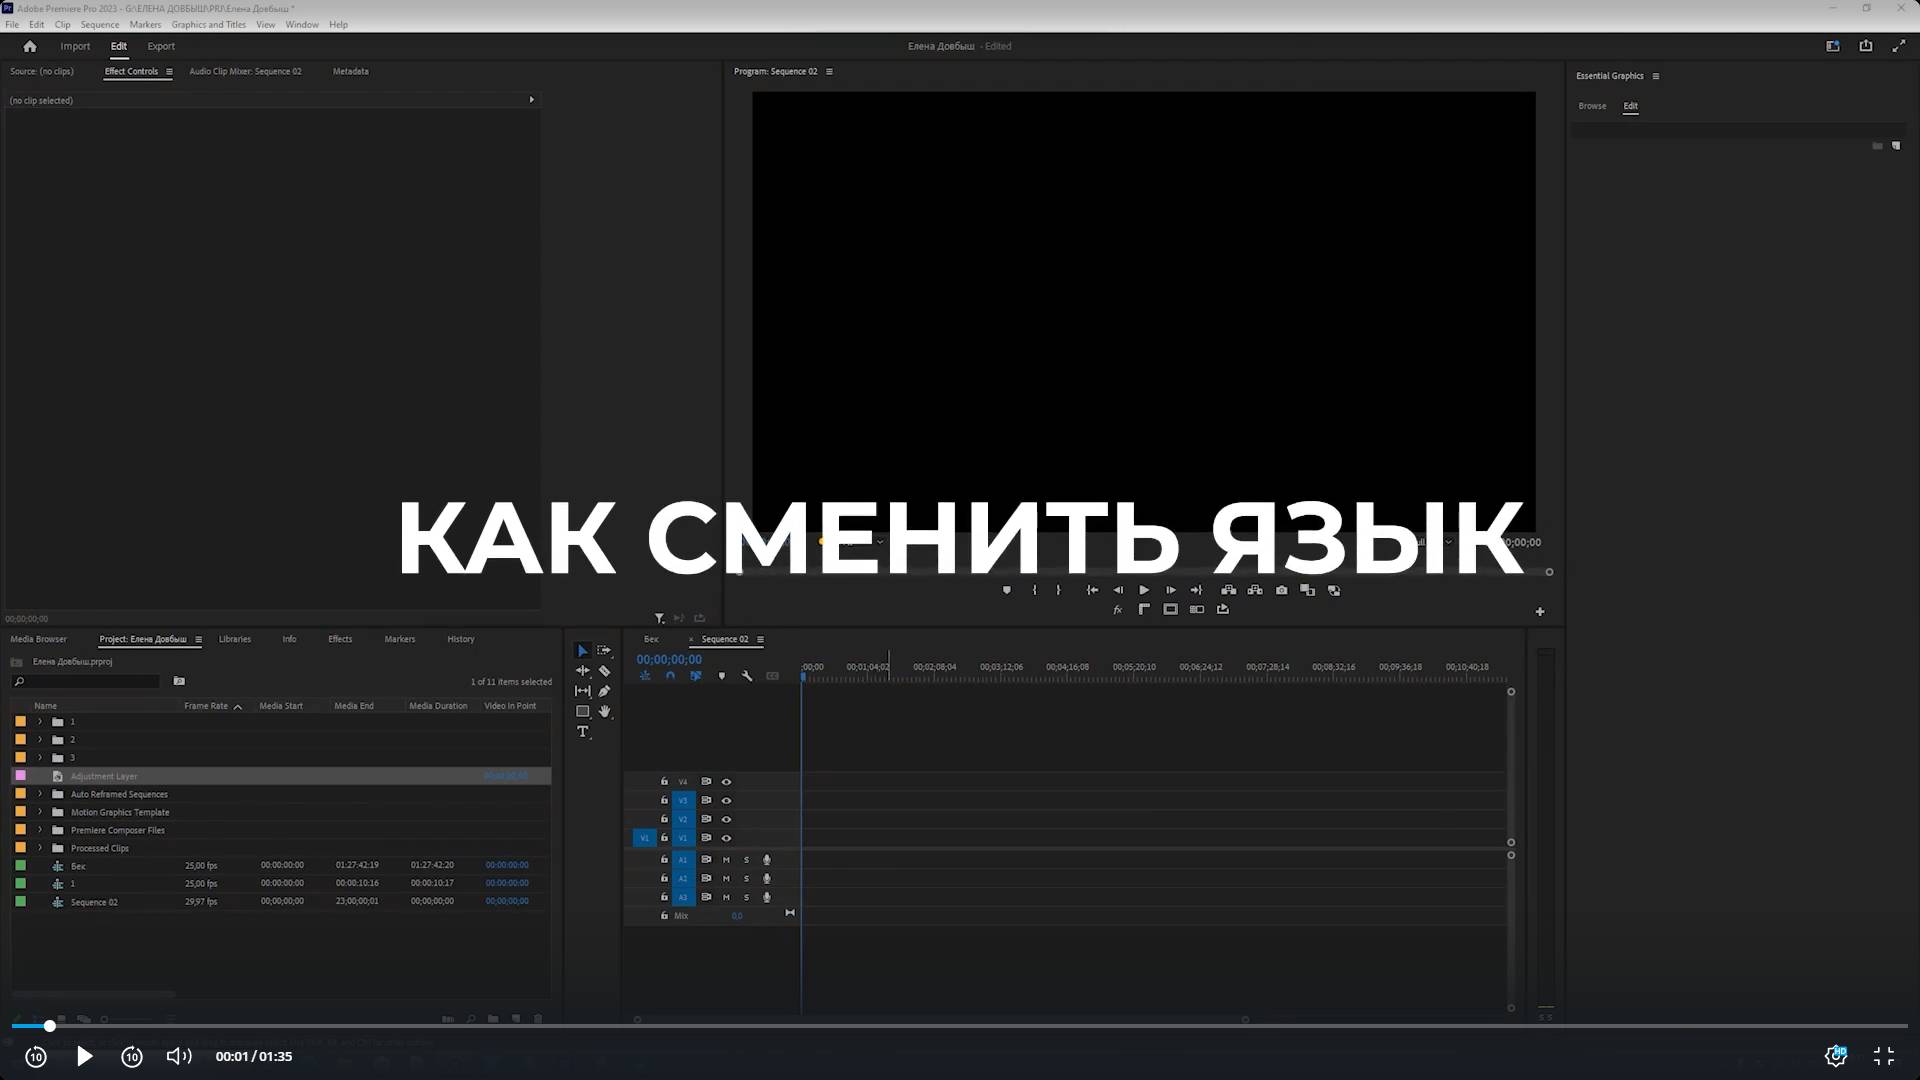The image size is (1920, 1080).
Task: Click the Export Frame camera icon
Action: click(1281, 590)
